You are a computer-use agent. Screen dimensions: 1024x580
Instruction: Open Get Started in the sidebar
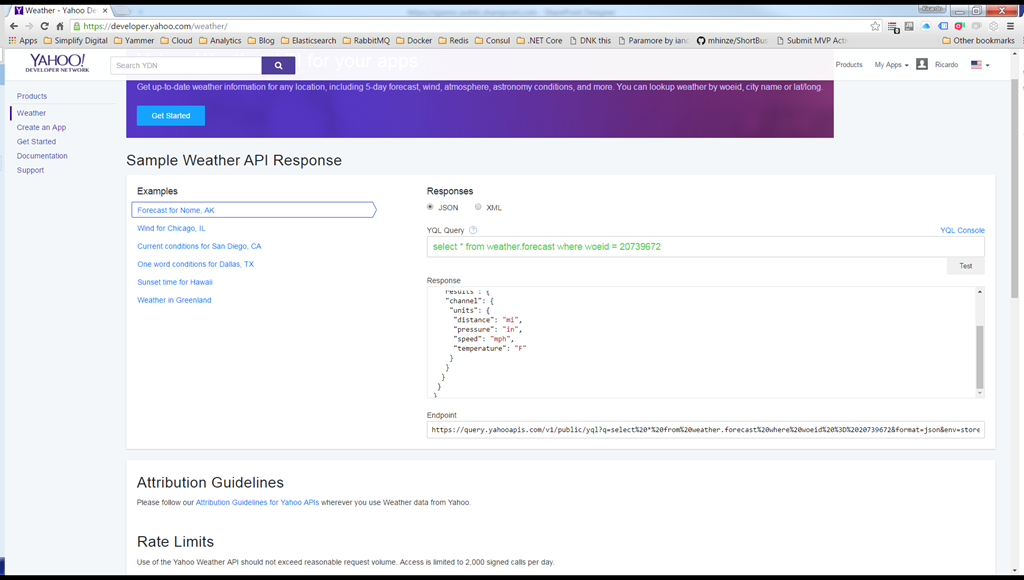click(37, 142)
